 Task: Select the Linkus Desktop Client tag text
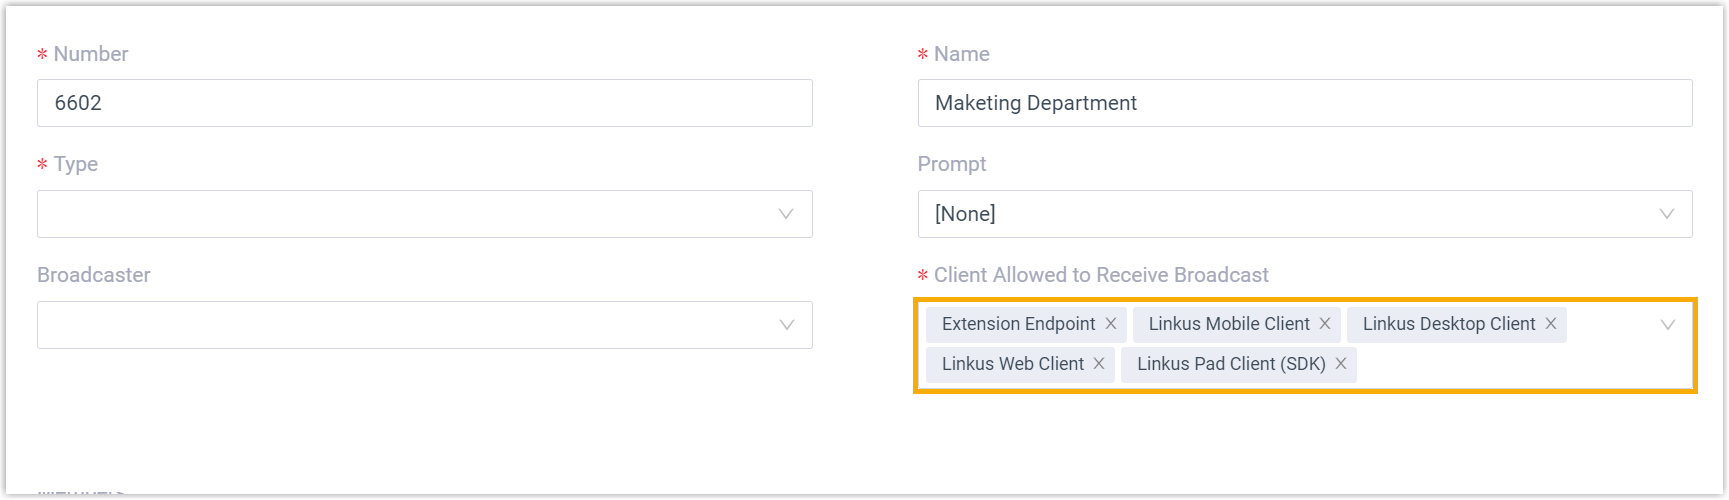[x=1448, y=324]
